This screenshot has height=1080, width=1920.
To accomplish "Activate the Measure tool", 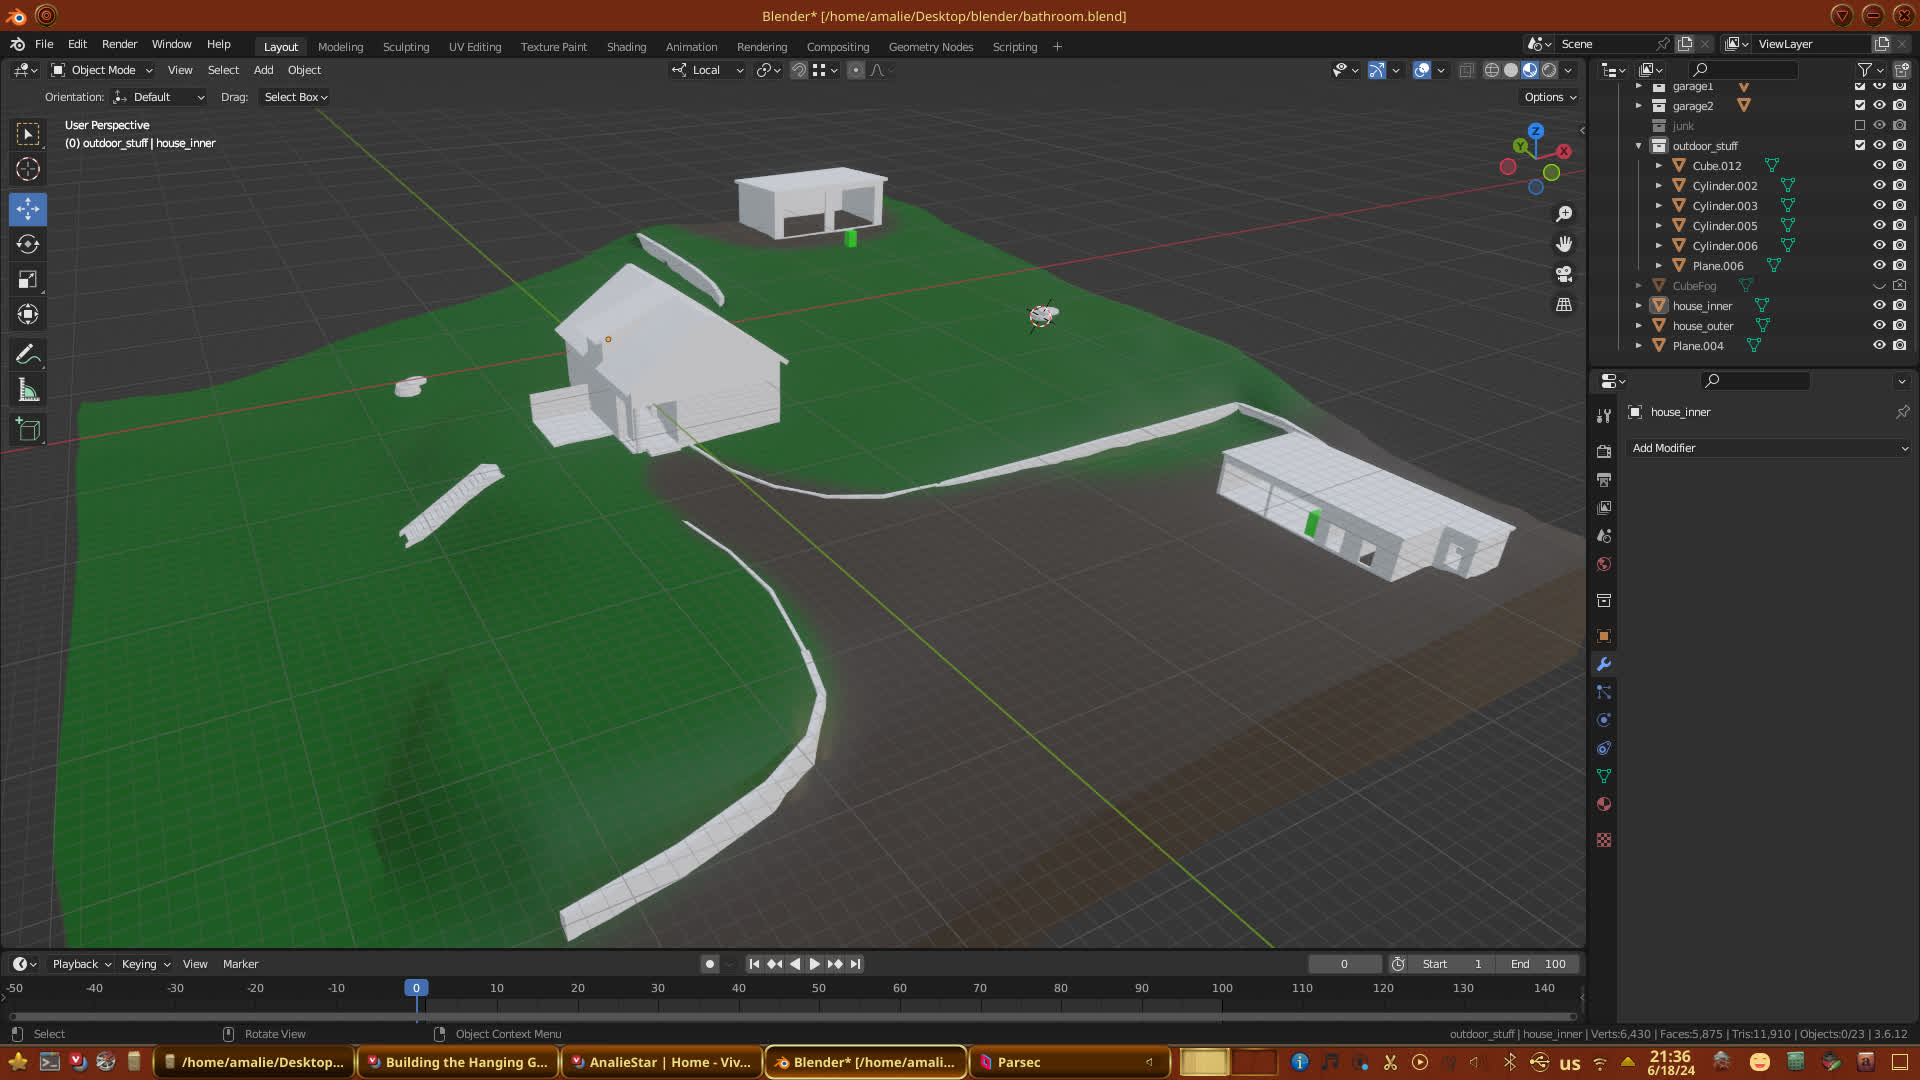I will coord(28,391).
